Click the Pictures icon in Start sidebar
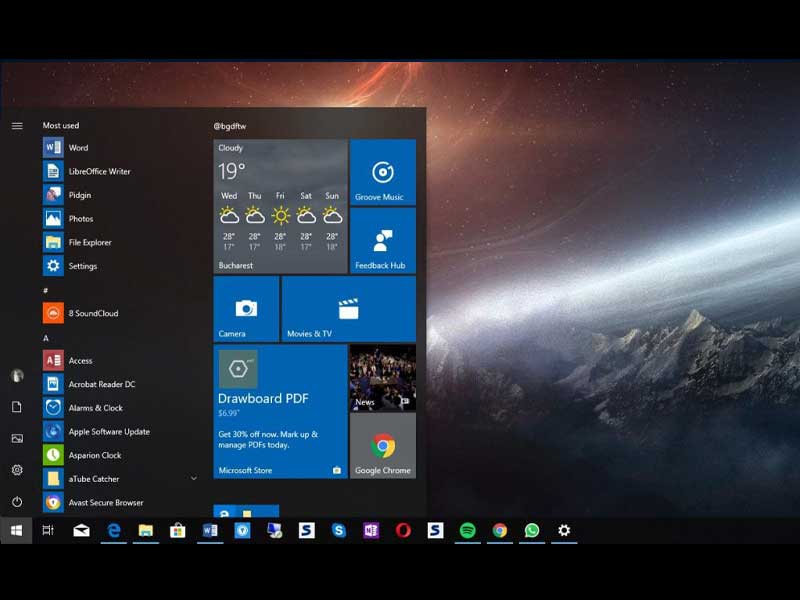 pos(17,438)
